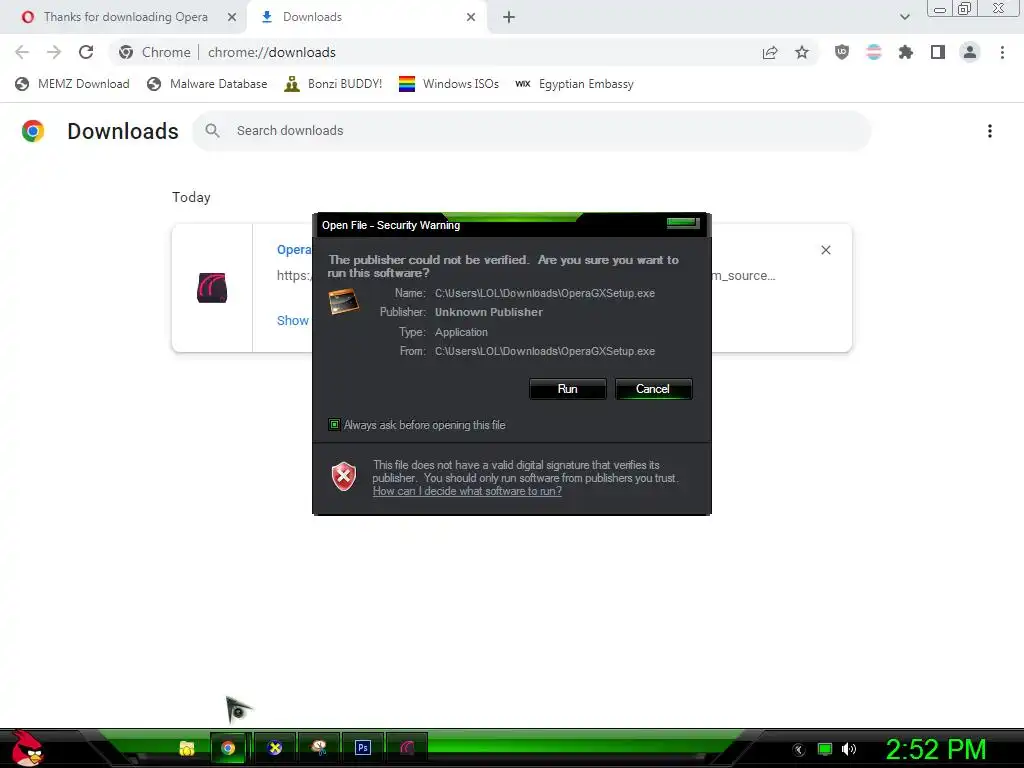Remove the Opera download from list
1024x768 pixels.
pos(826,250)
